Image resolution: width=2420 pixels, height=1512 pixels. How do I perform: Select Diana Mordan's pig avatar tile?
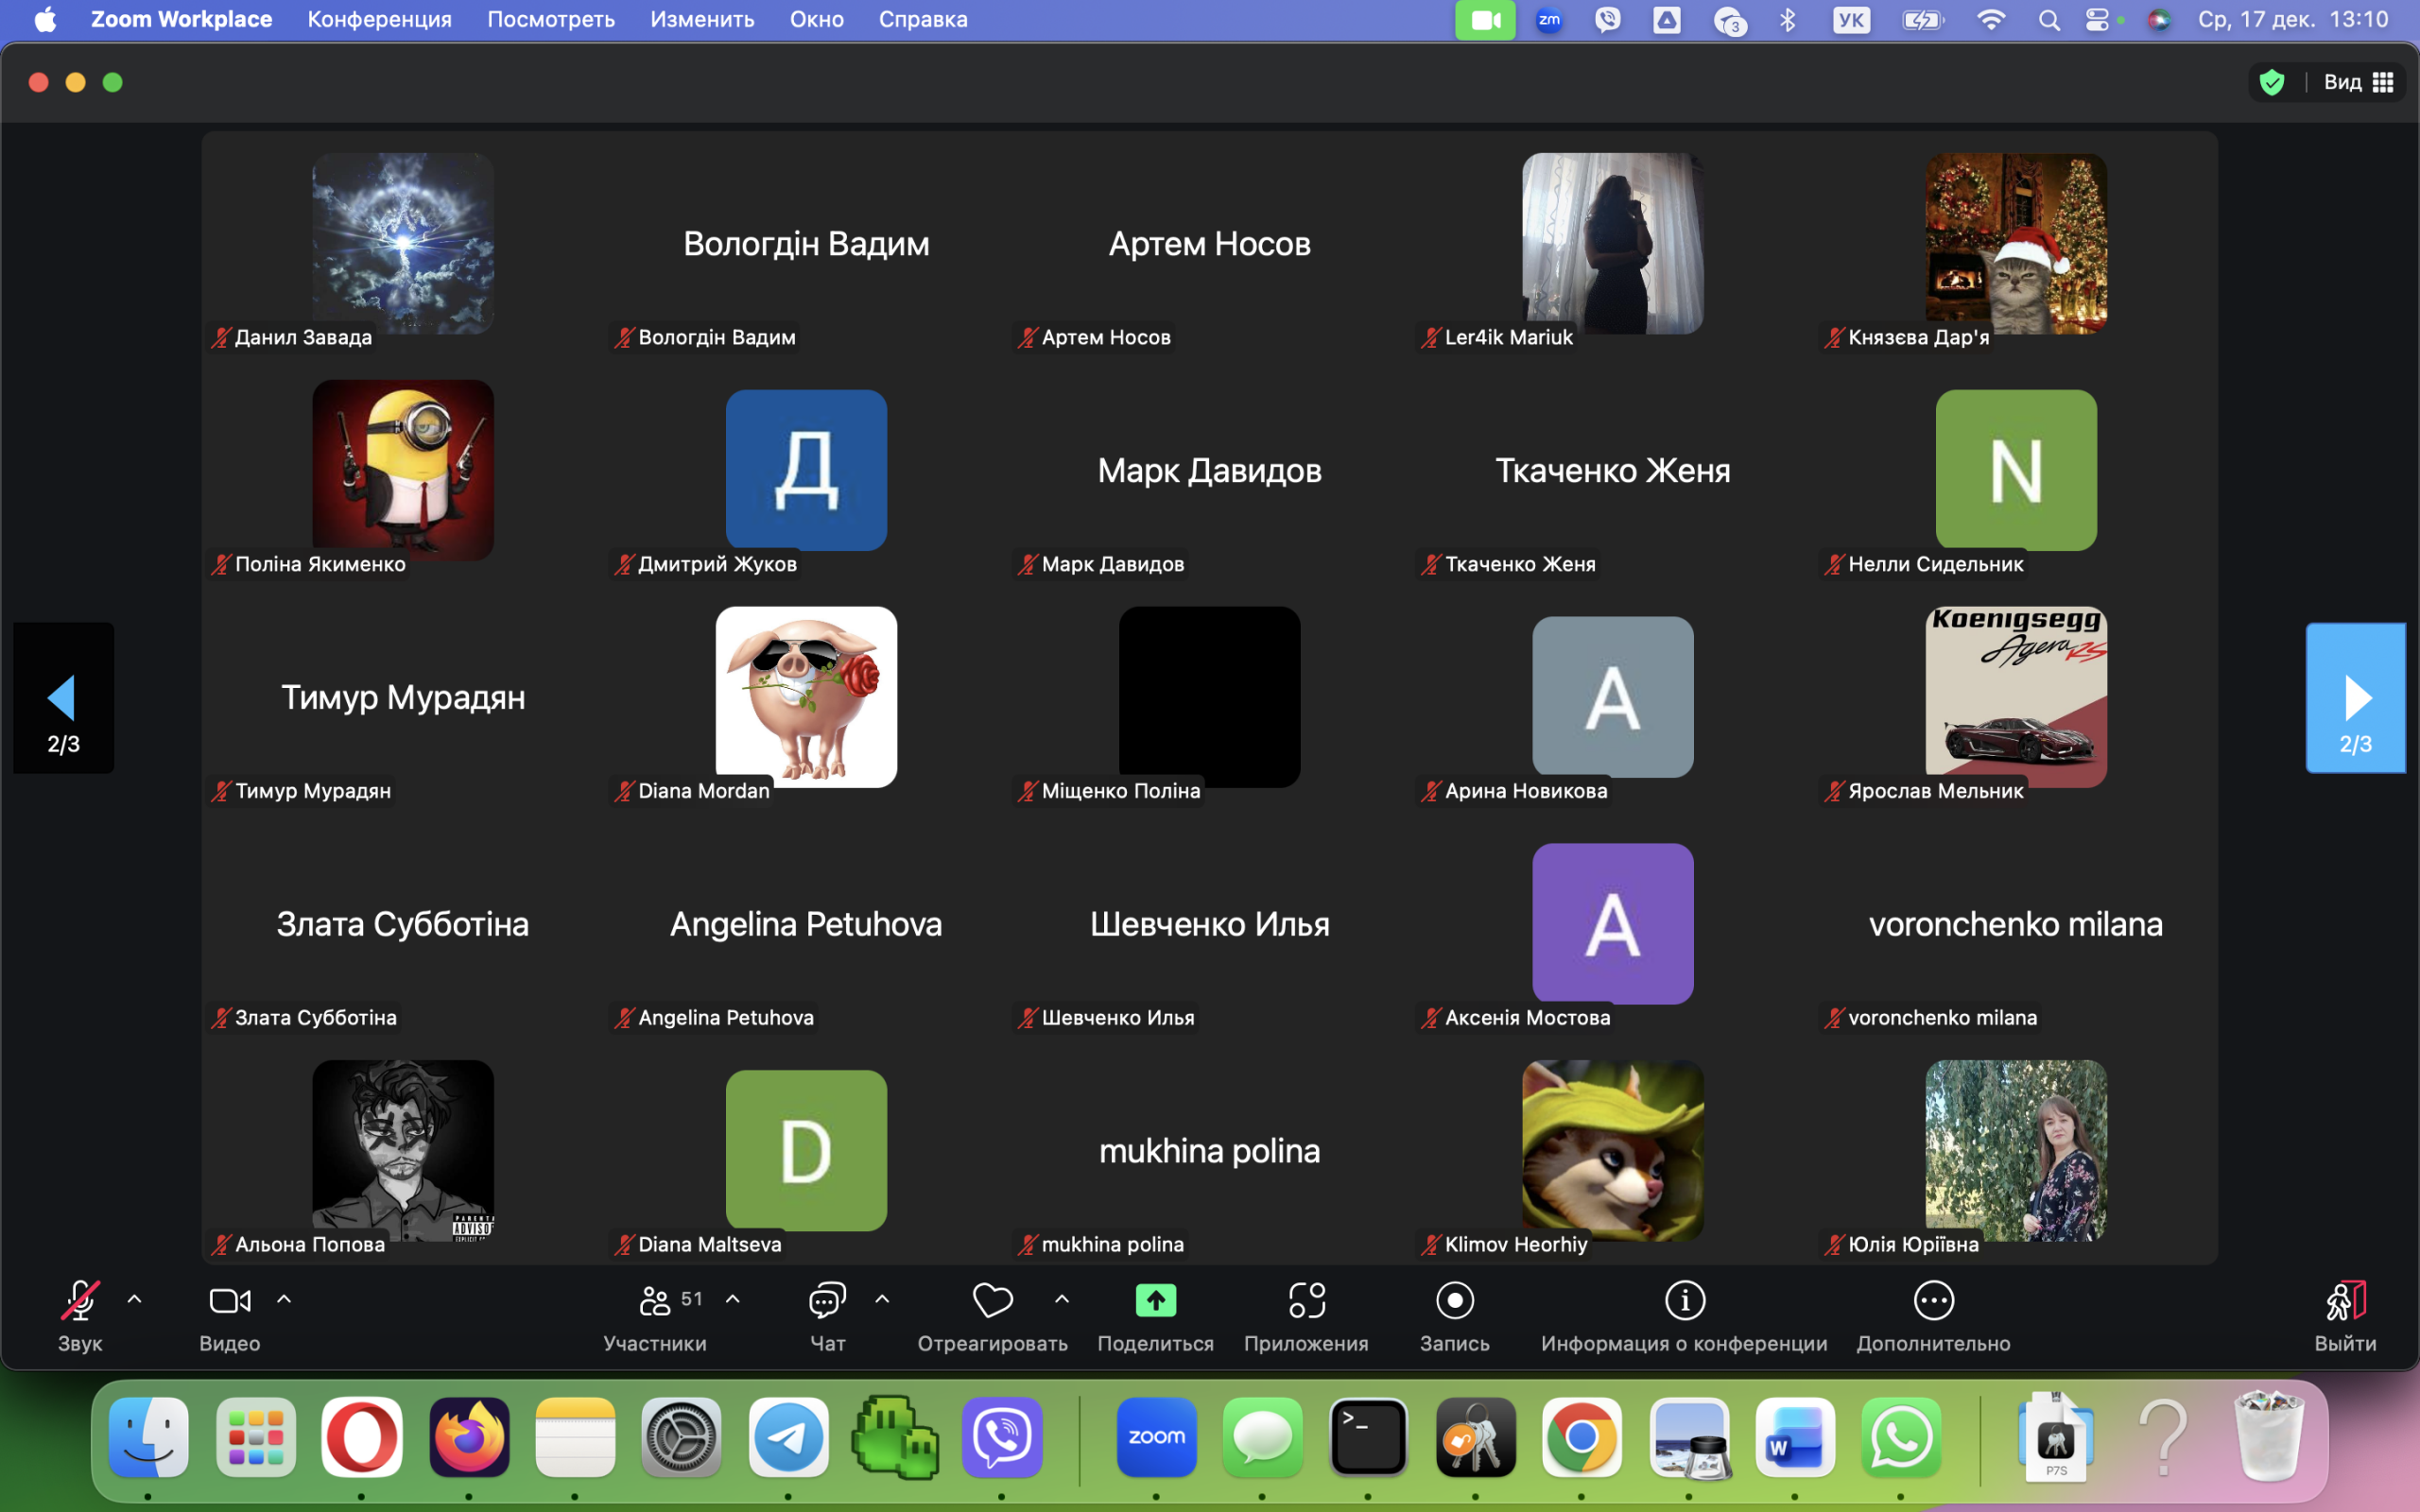point(806,696)
